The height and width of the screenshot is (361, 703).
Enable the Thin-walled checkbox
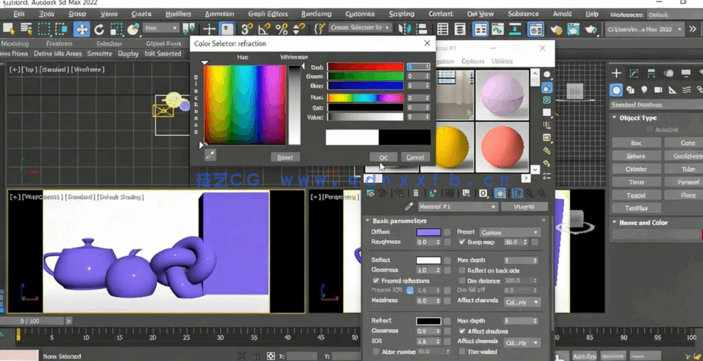coord(462,352)
